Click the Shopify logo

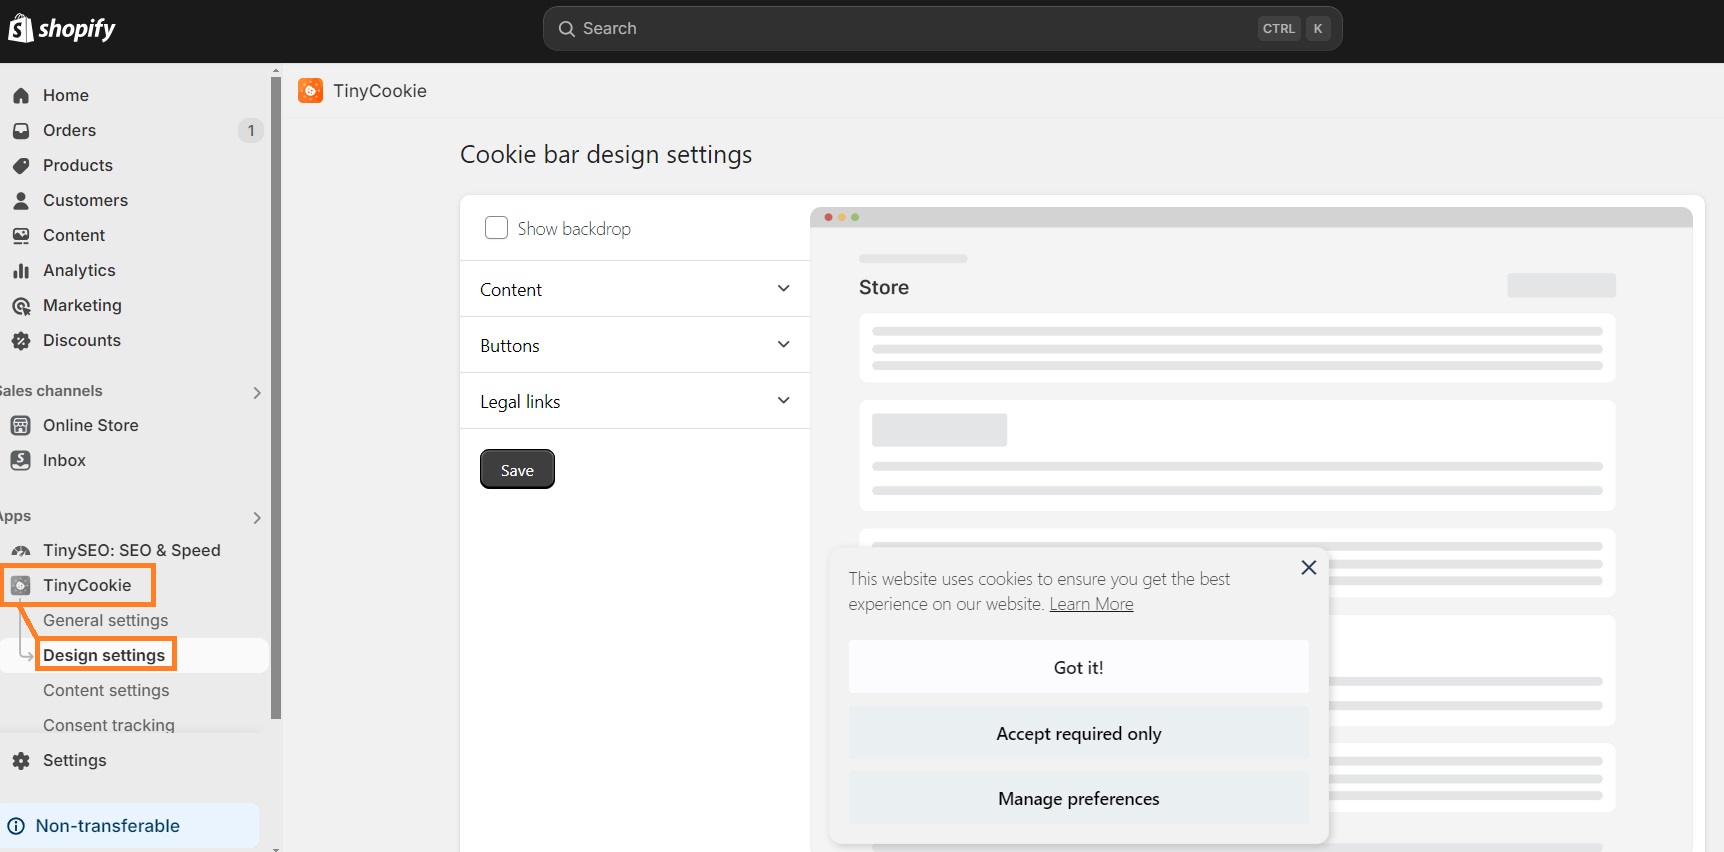click(x=62, y=29)
